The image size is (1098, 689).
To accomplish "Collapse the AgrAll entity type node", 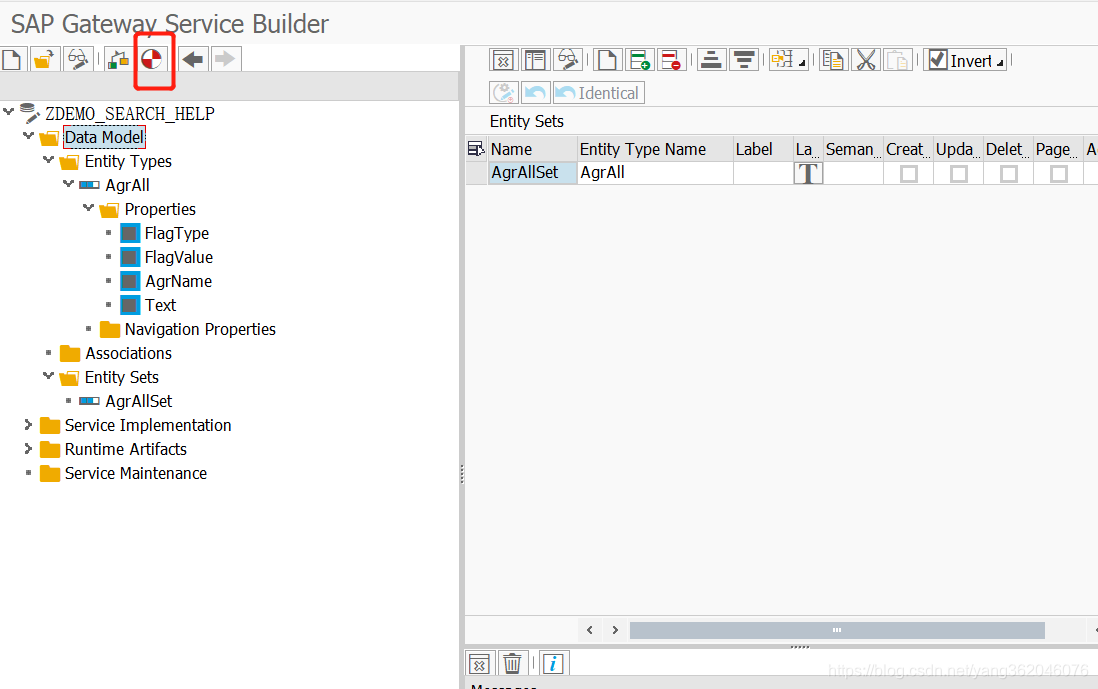I will pos(68,183).
